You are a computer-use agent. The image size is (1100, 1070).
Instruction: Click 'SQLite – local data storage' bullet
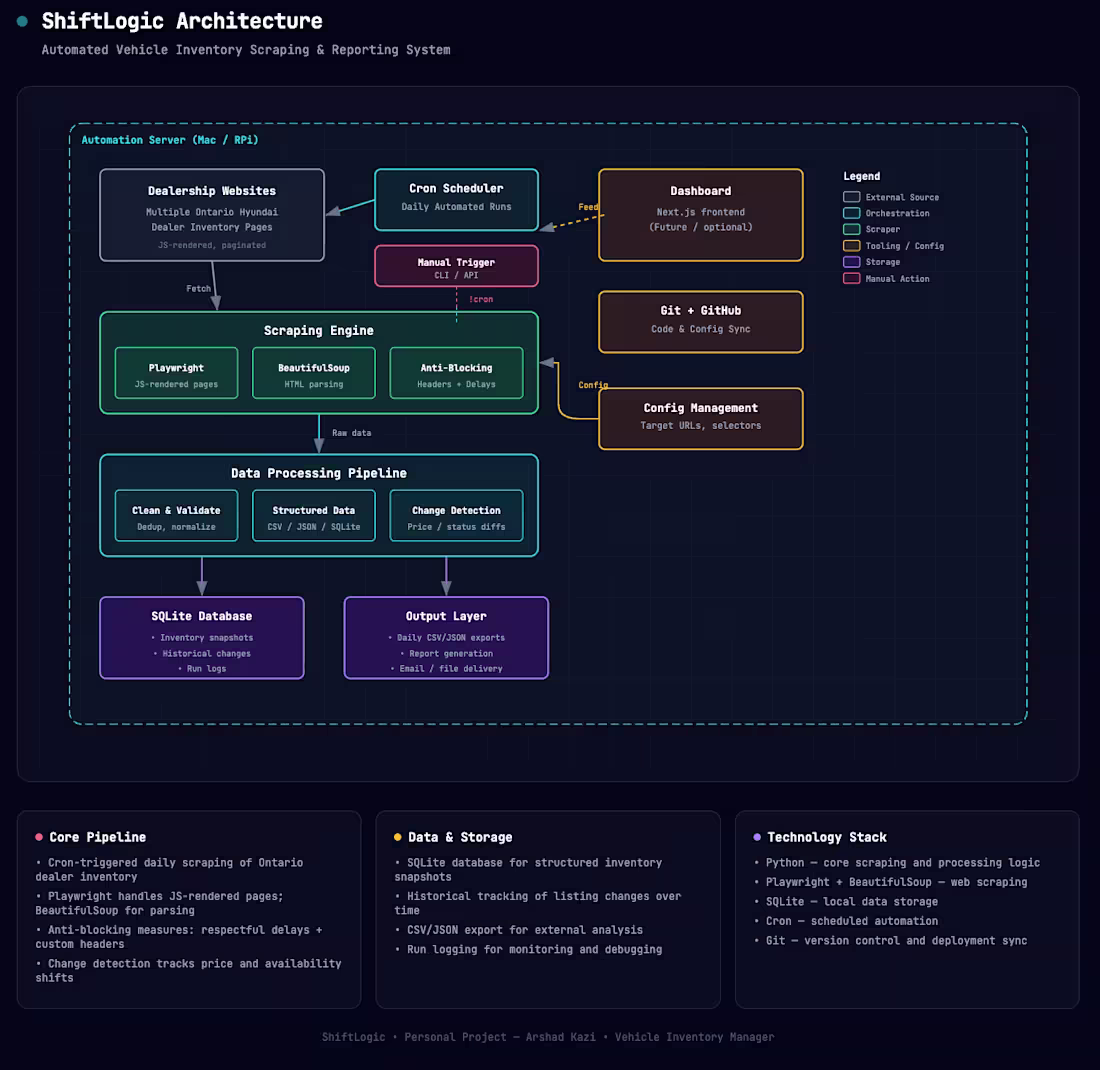845,902
